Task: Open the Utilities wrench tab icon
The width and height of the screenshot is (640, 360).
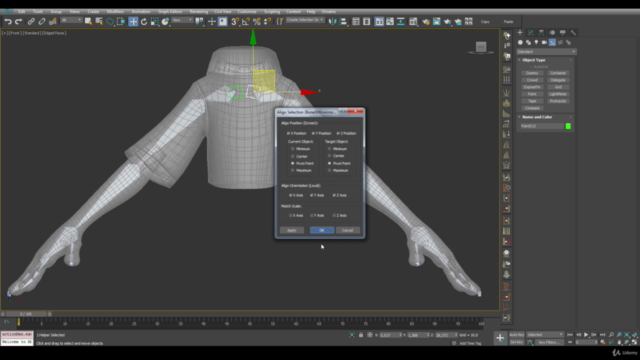Action: pos(573,32)
